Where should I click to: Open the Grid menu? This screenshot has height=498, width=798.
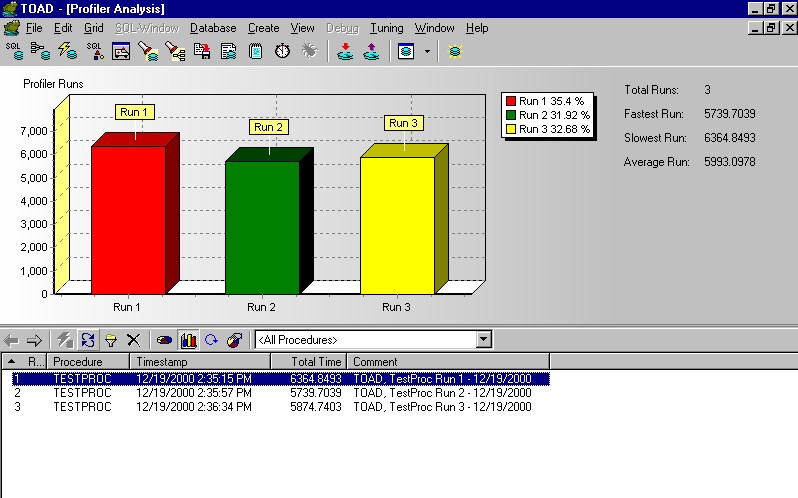tap(94, 28)
